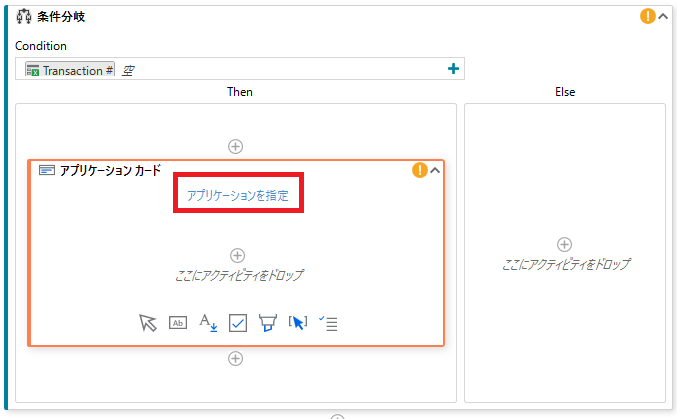This screenshot has height=419, width=677.
Task: Add the Check/Uncheck activity using the checkbox icon
Action: (238, 323)
